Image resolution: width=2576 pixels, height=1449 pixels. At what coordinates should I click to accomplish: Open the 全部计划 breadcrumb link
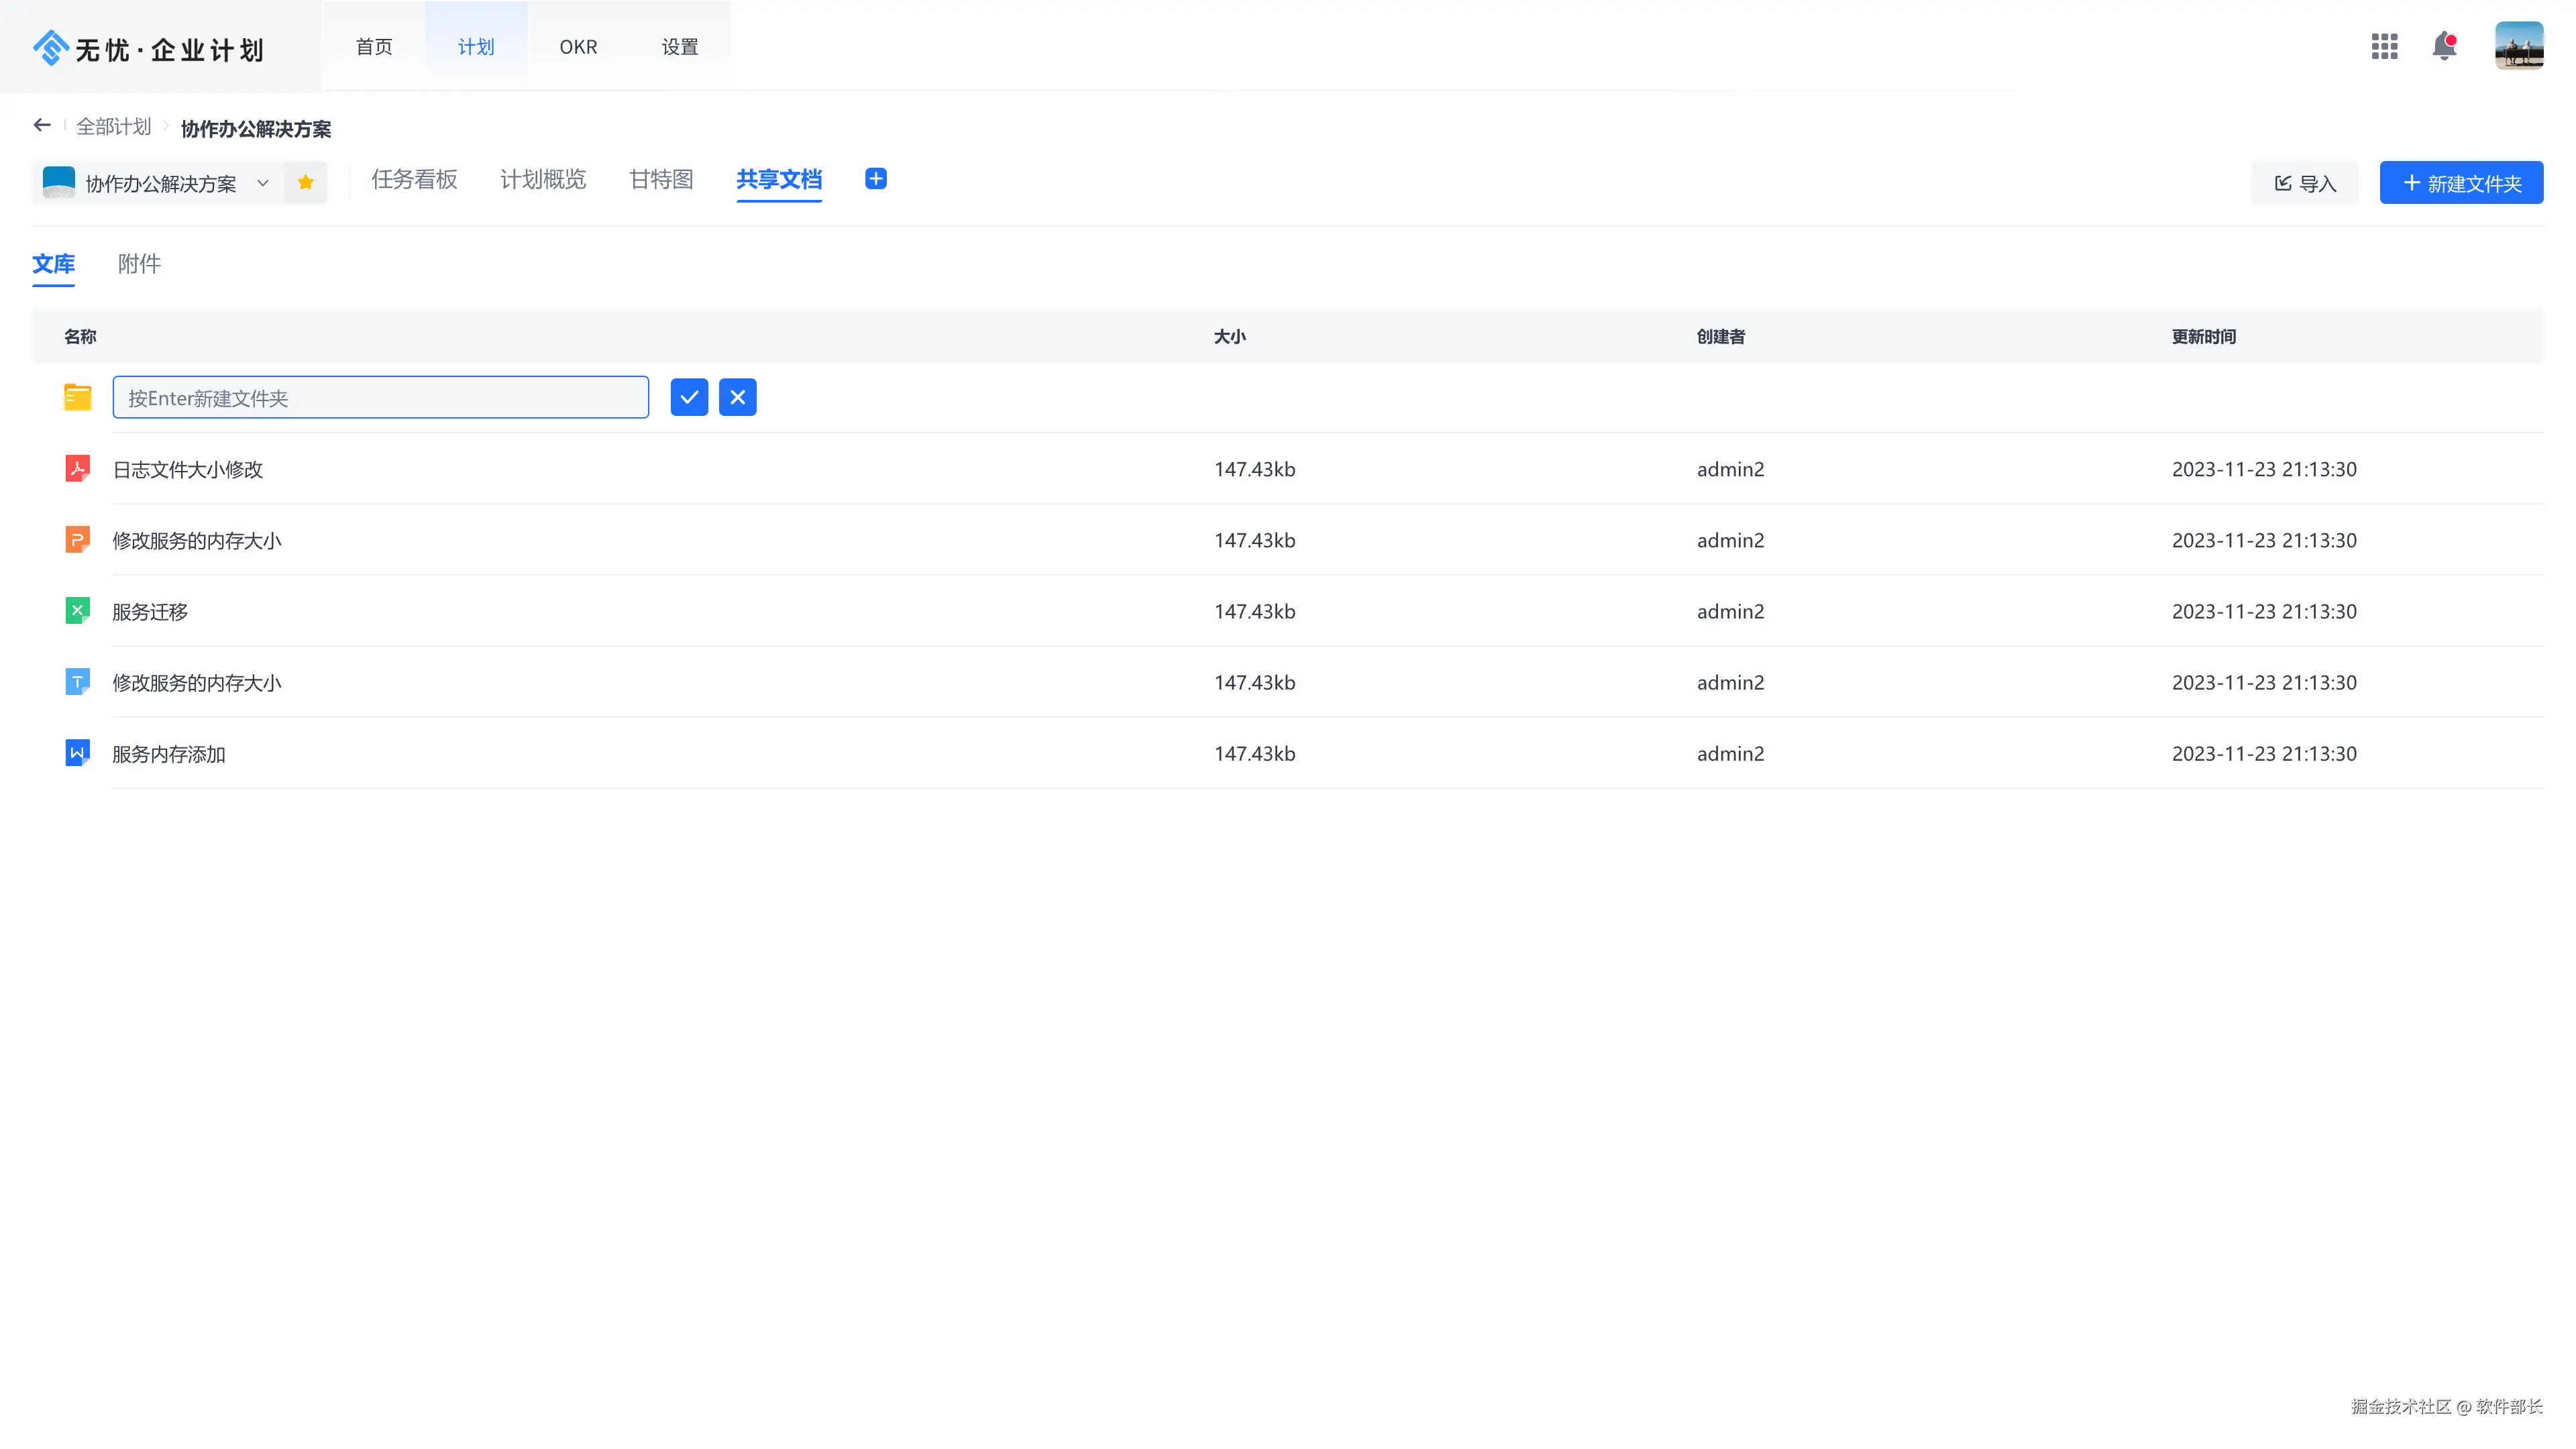tap(113, 126)
